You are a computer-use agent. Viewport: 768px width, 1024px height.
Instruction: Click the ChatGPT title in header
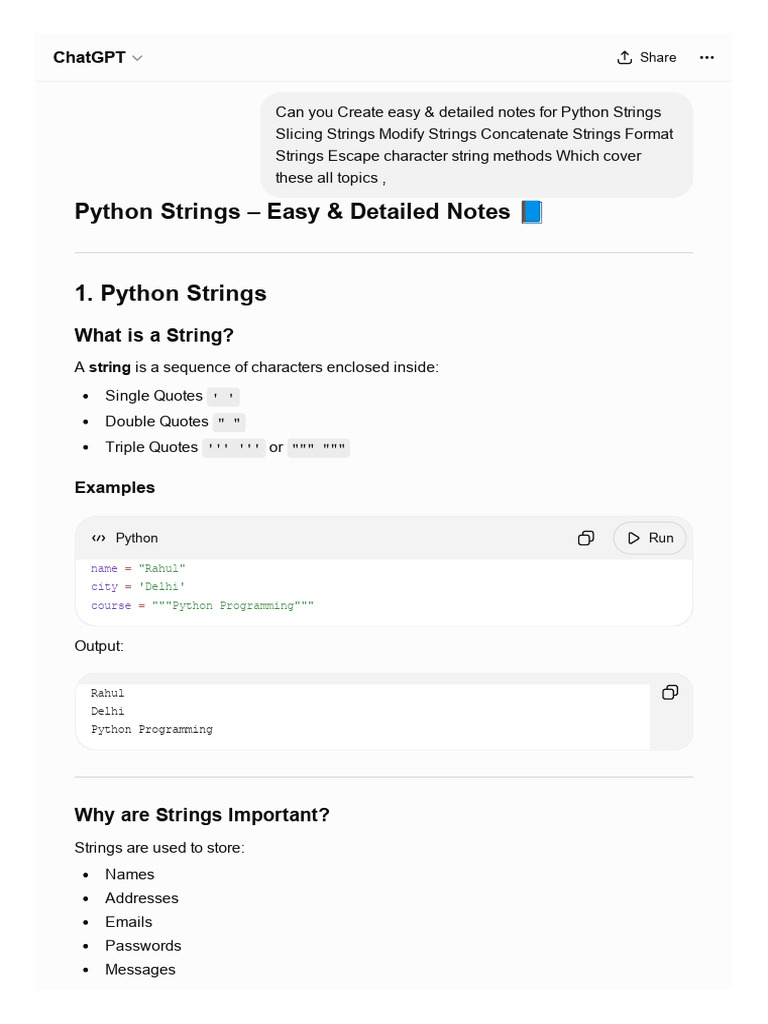(x=89, y=57)
